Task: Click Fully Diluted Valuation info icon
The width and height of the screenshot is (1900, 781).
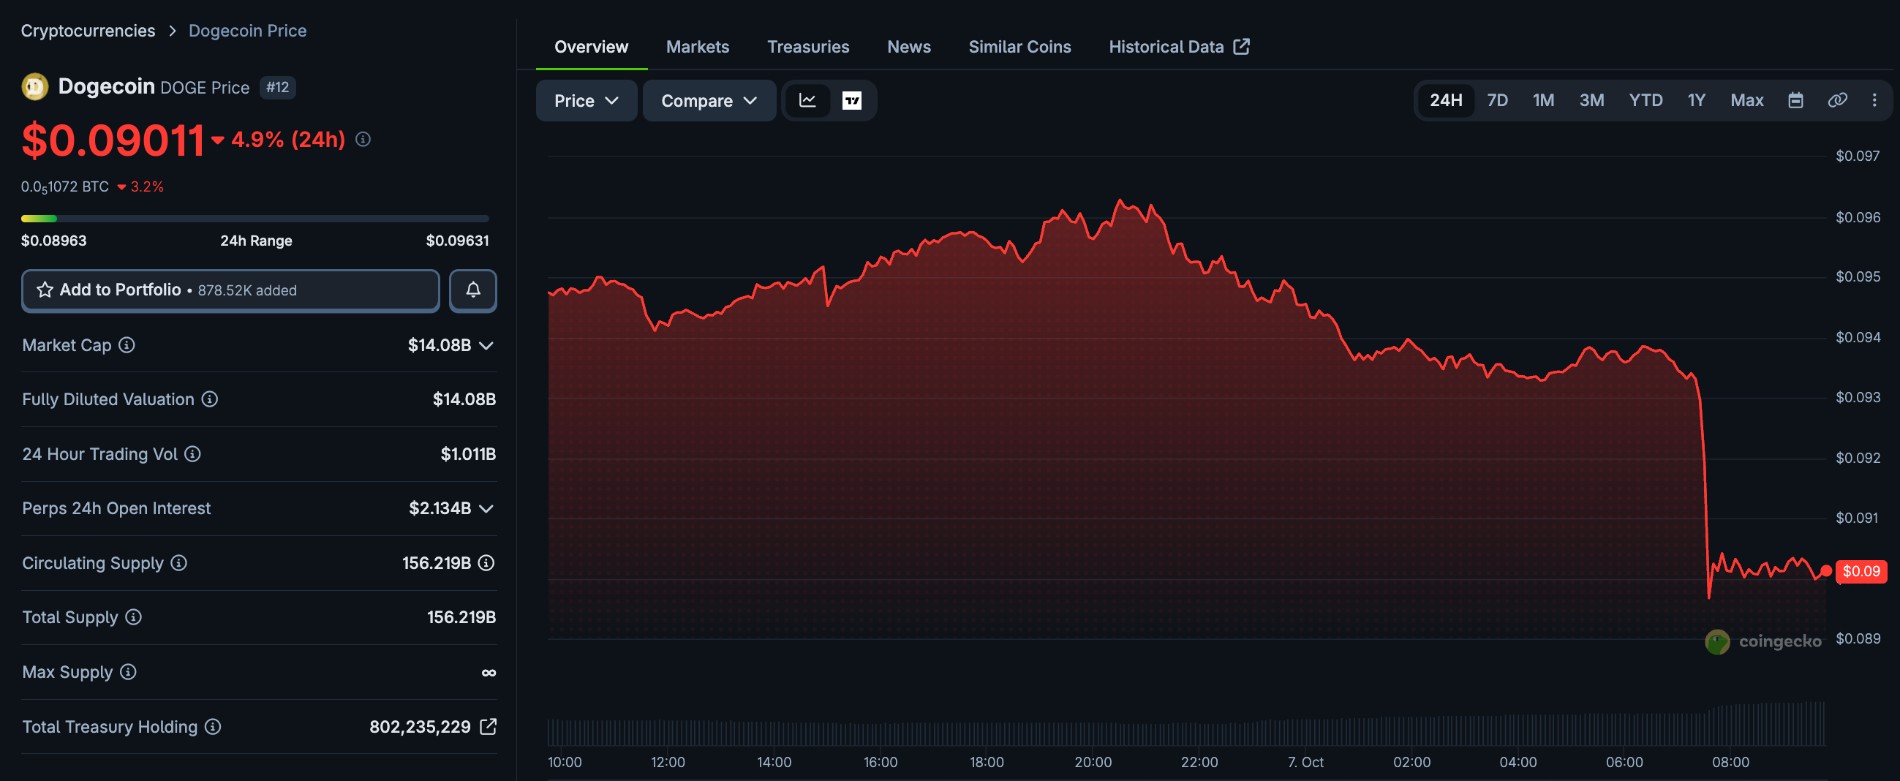Action: [x=210, y=399]
